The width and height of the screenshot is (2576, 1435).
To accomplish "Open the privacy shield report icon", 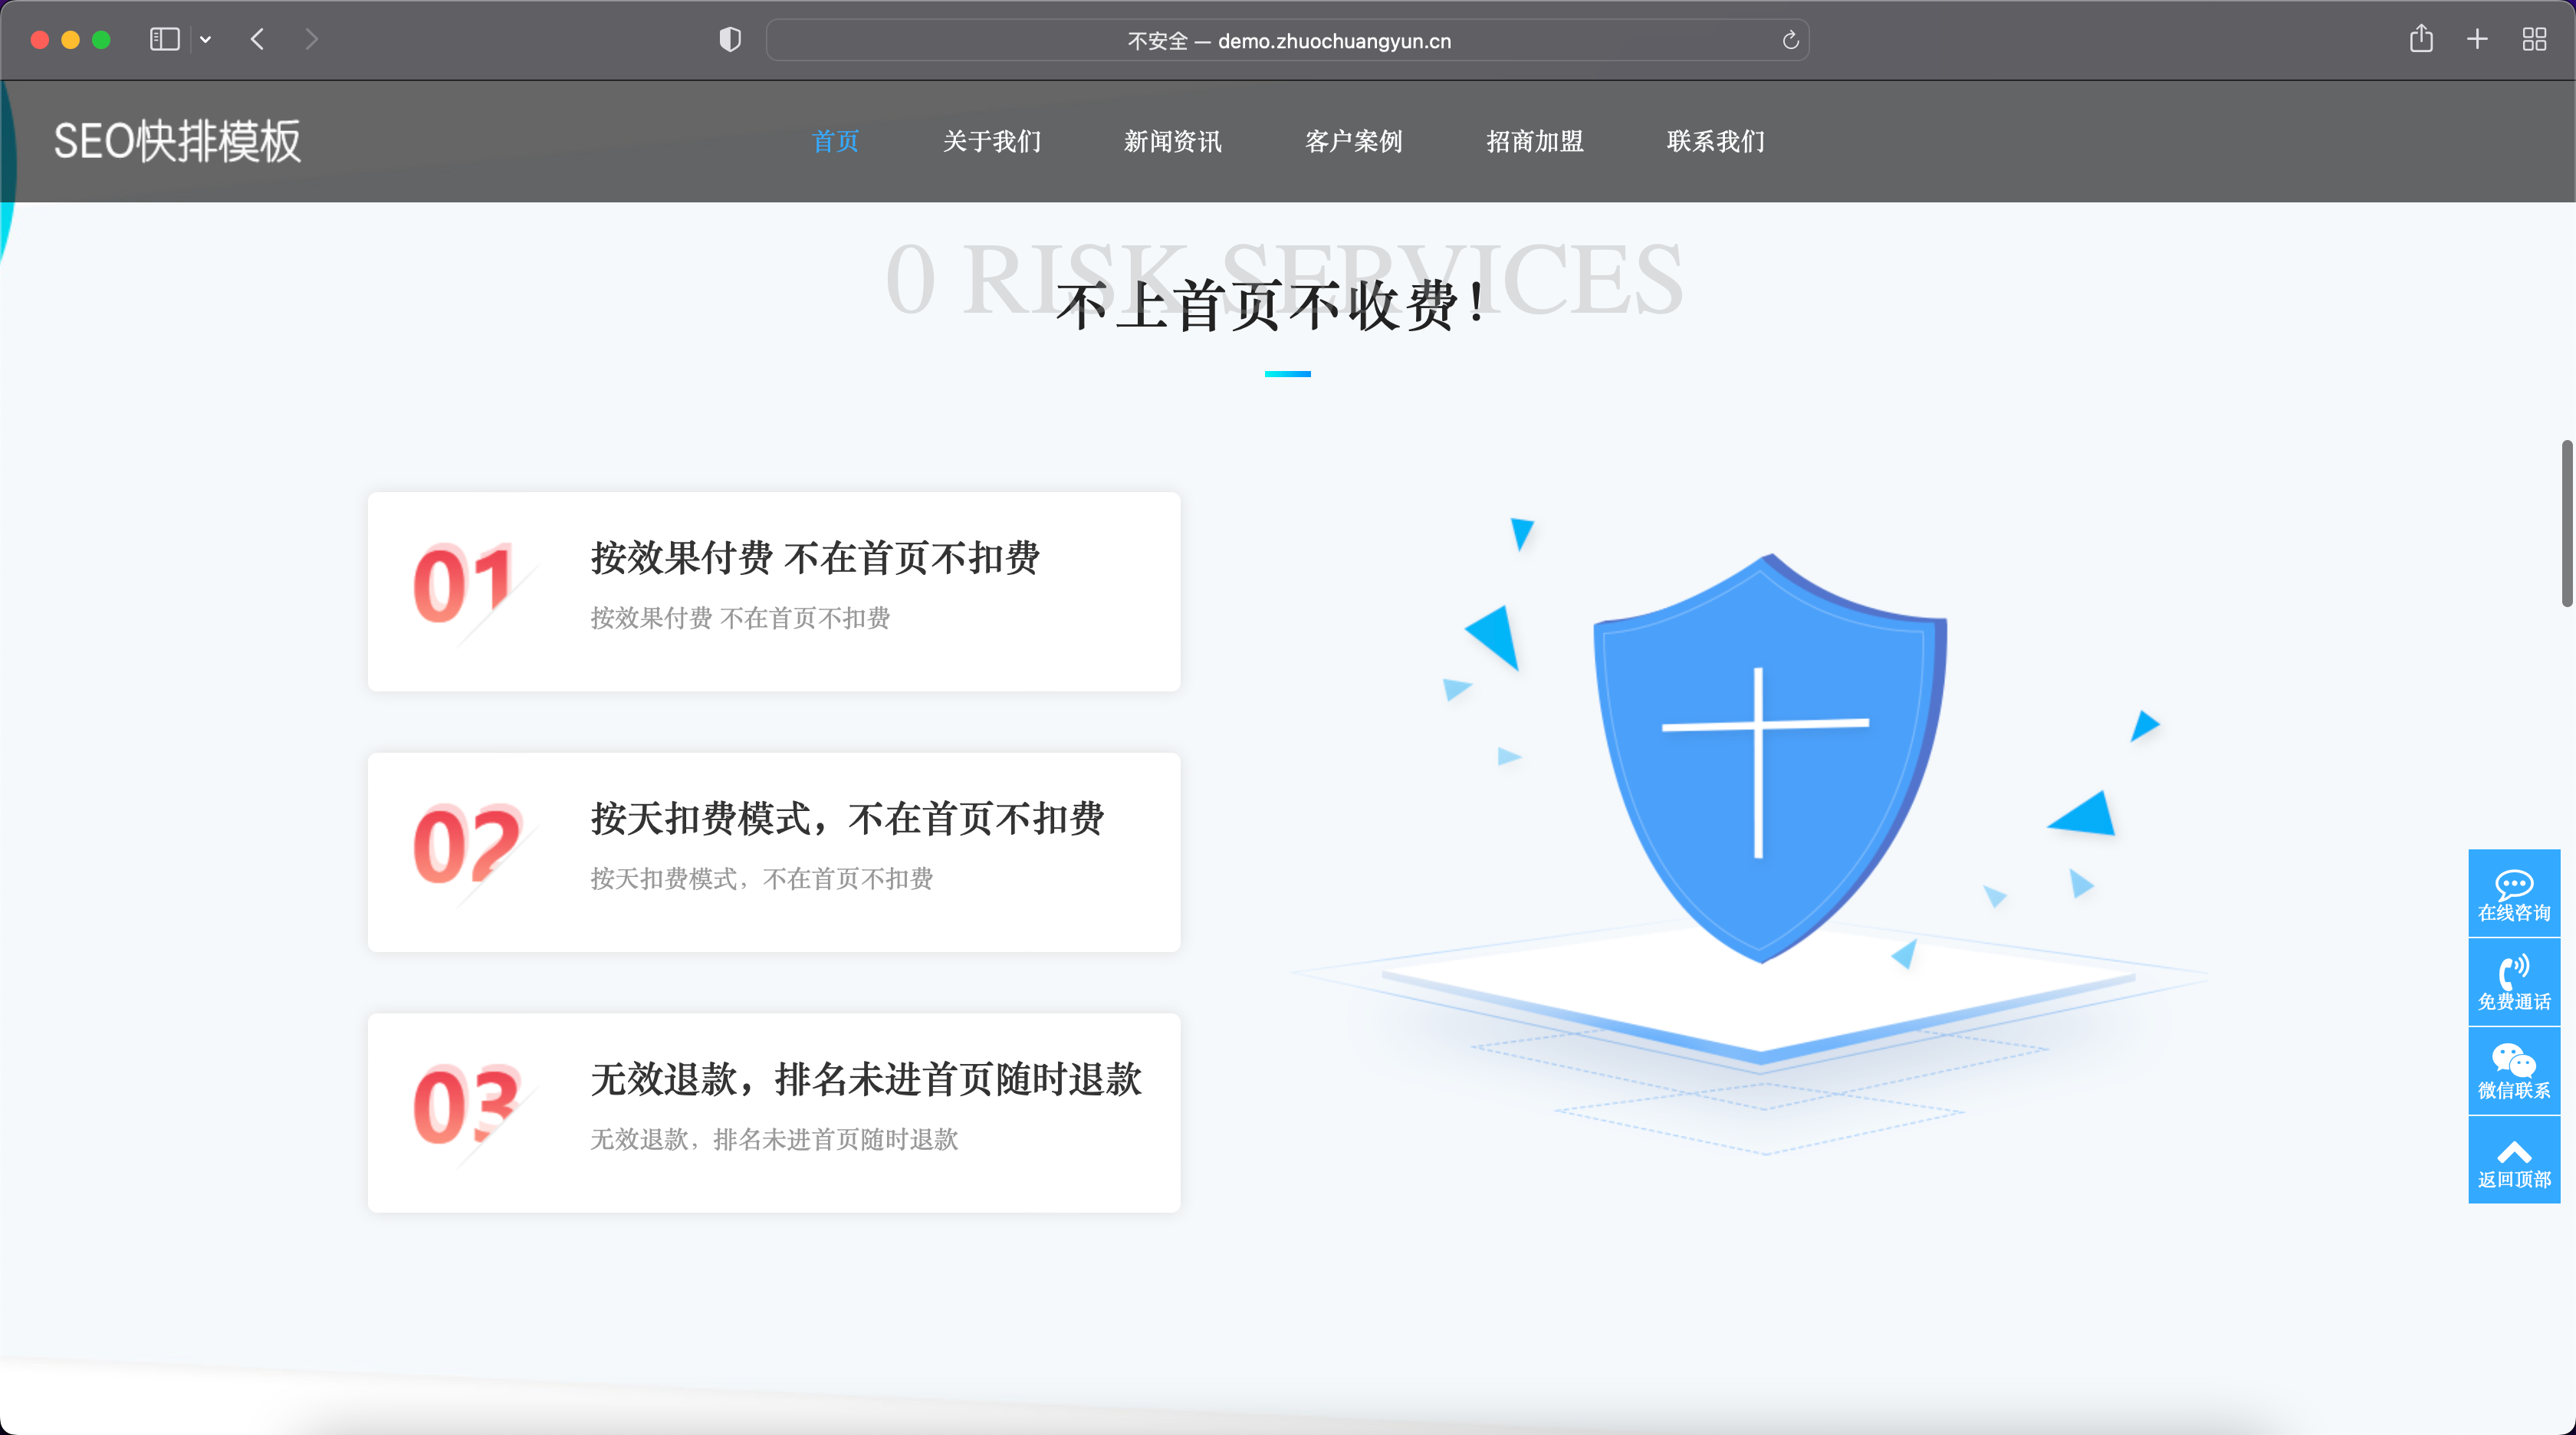I will pos(730,40).
